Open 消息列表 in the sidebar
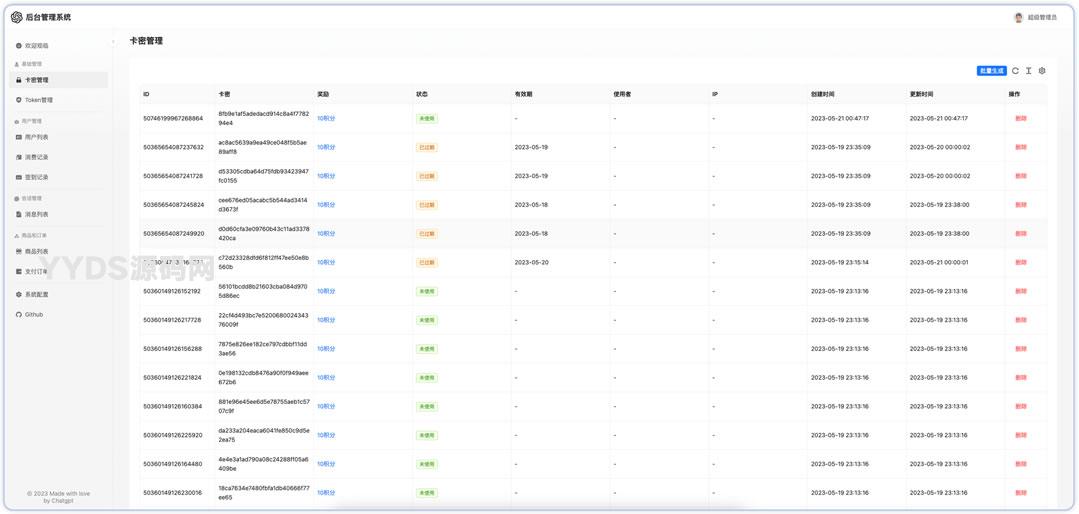 (36, 214)
